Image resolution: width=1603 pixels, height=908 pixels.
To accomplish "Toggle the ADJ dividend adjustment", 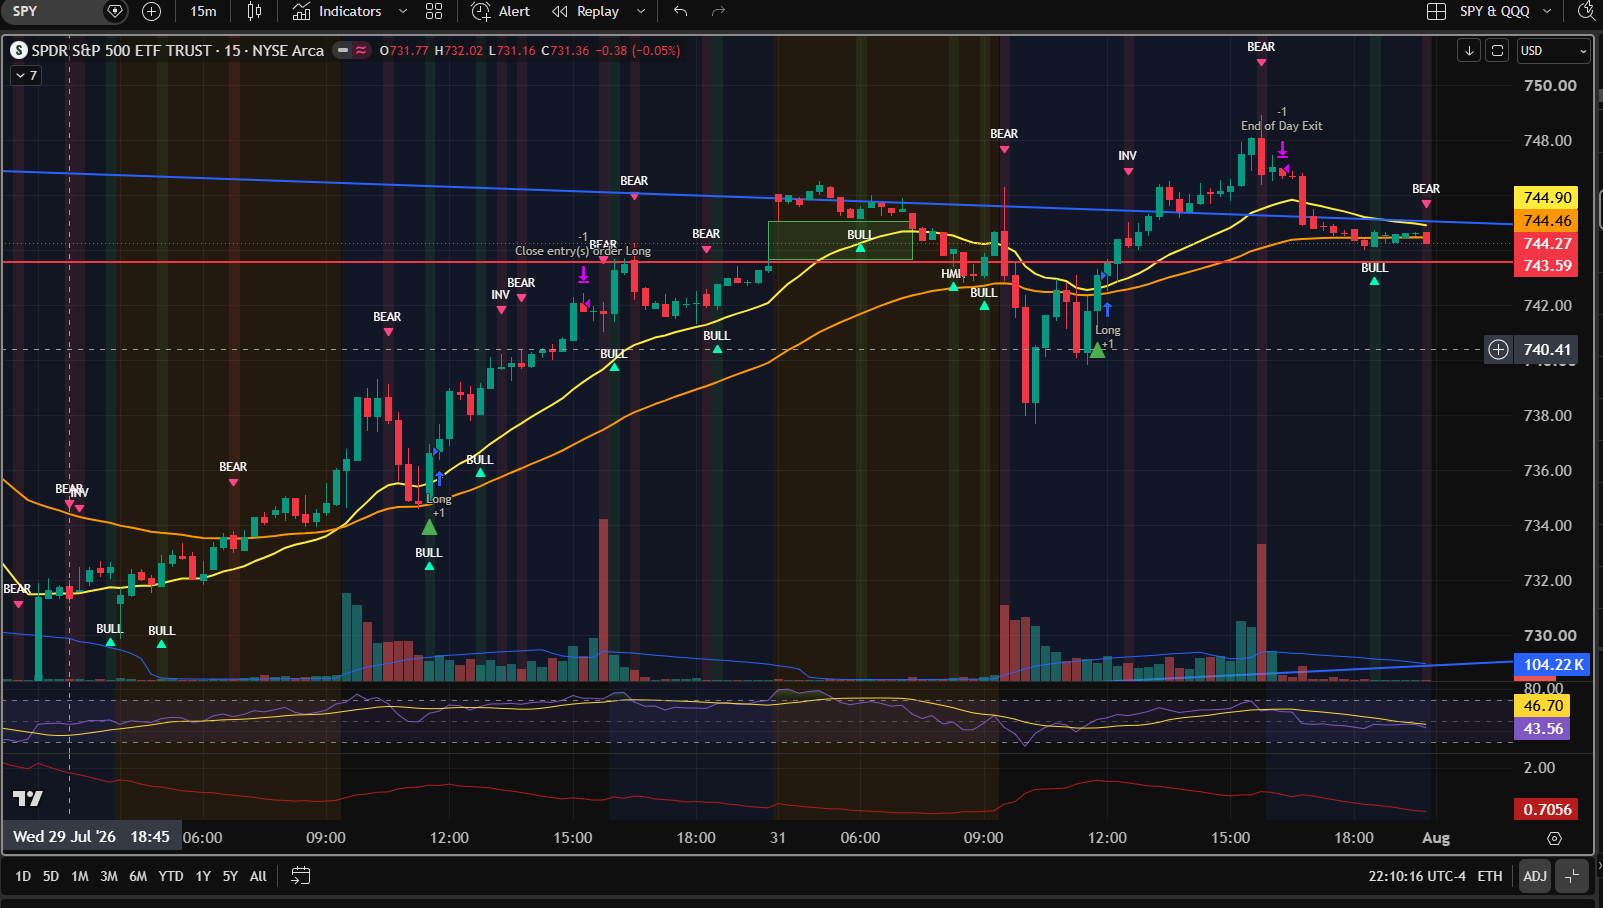I will pyautogui.click(x=1534, y=876).
